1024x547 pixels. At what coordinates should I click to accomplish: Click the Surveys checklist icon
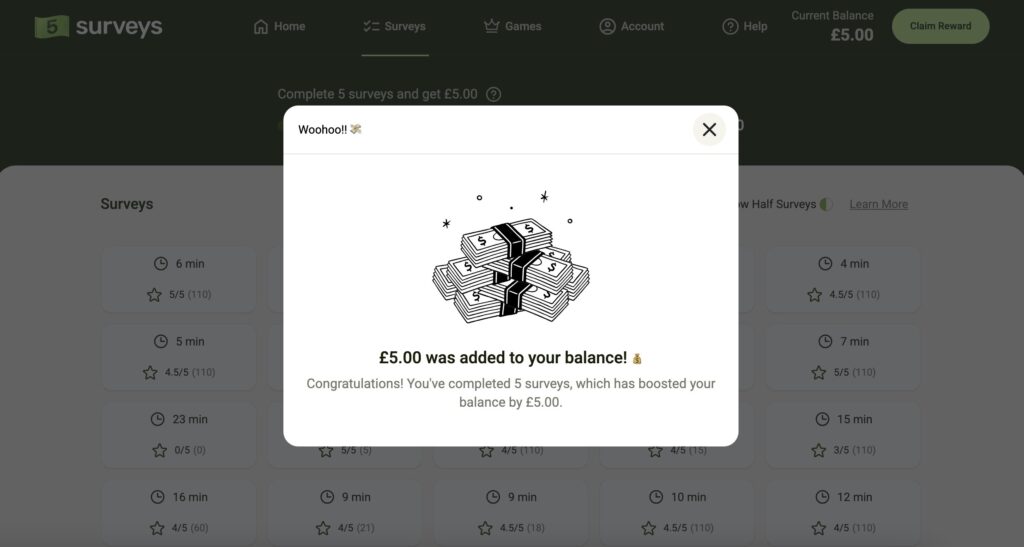coord(371,26)
